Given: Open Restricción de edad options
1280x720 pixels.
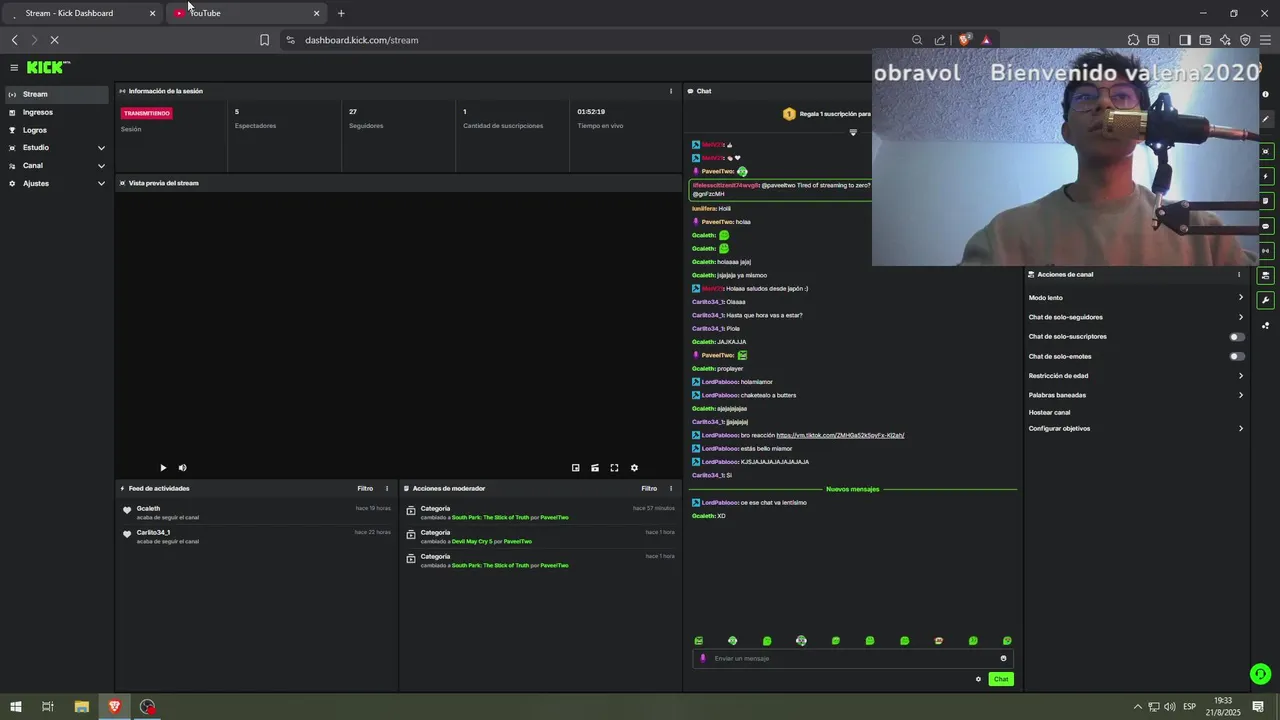Looking at the screenshot, I should [1136, 376].
